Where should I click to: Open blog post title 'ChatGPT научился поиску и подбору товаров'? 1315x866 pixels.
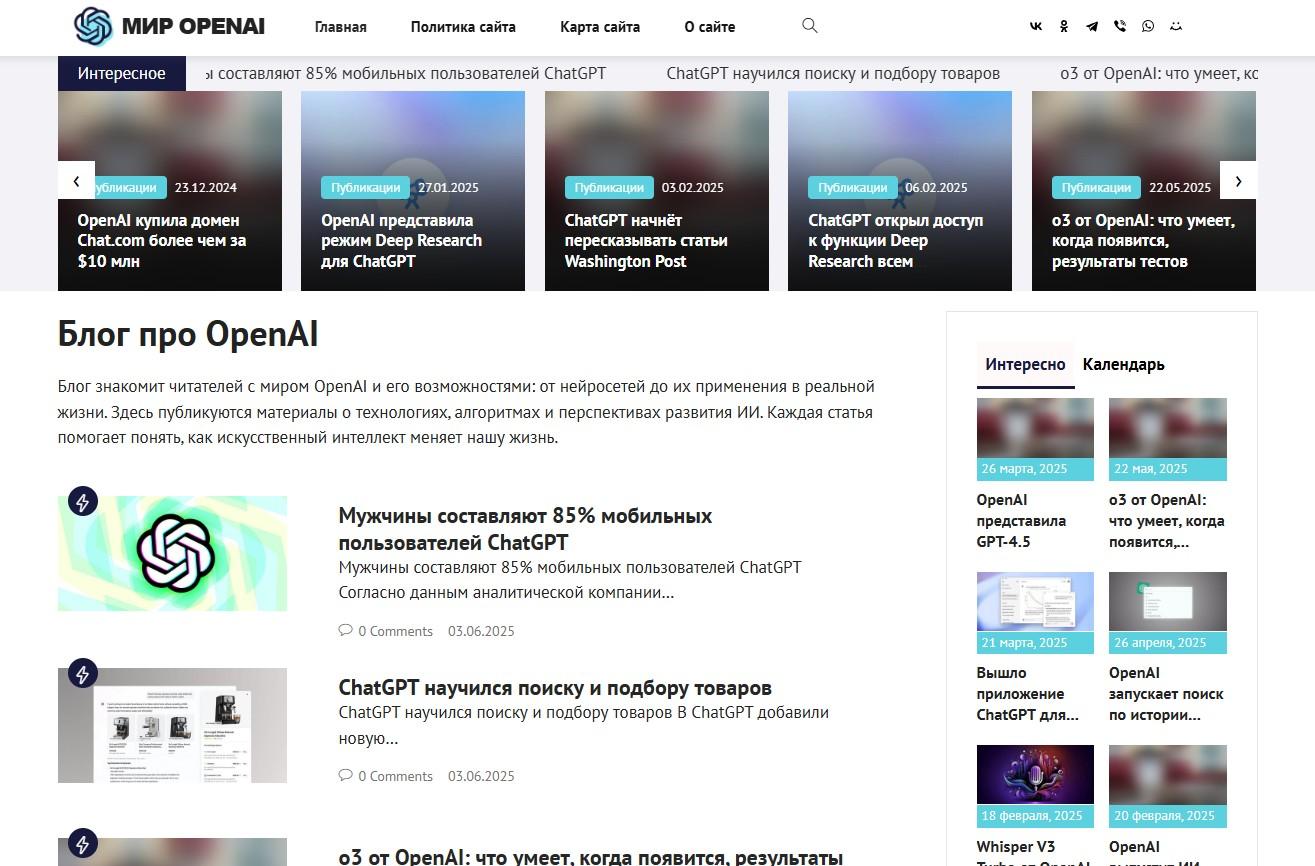pos(555,688)
